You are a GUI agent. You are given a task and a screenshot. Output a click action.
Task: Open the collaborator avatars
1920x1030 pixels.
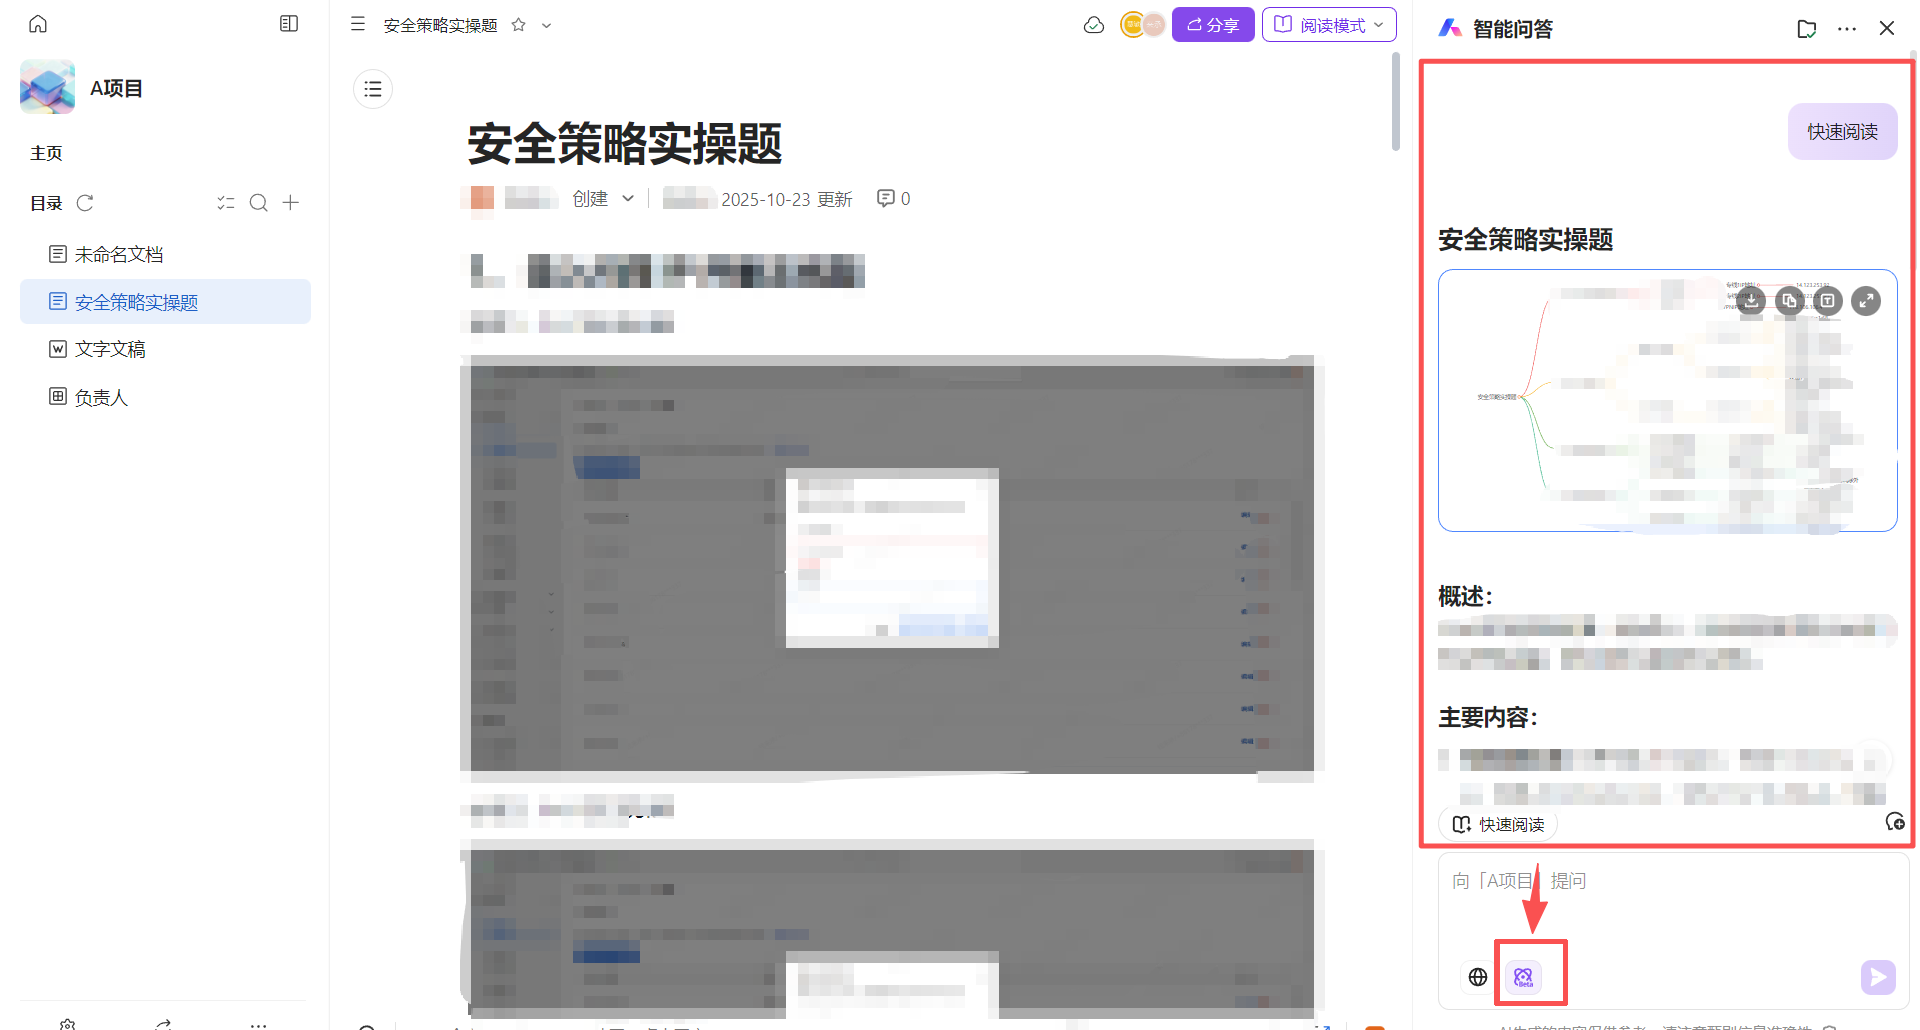tap(1142, 25)
